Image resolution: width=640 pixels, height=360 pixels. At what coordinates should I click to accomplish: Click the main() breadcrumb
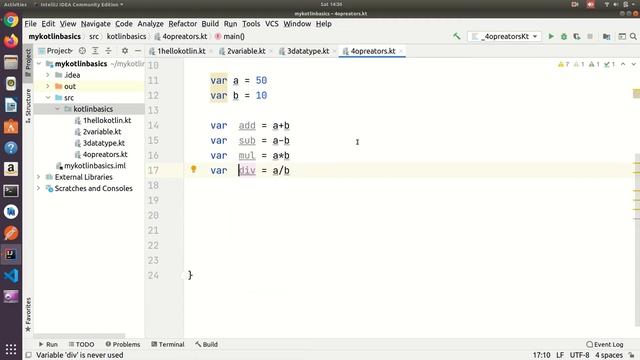click(x=230, y=36)
